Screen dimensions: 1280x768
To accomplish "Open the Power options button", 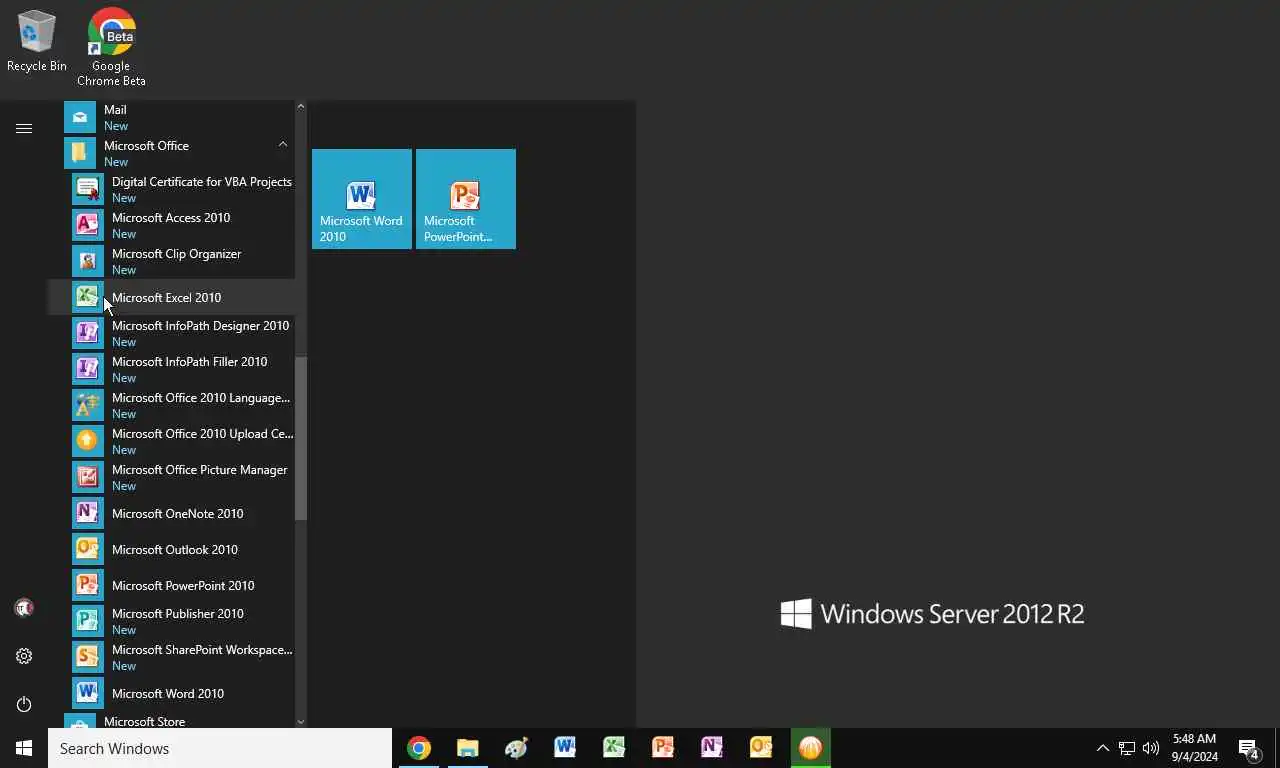I will point(24,704).
